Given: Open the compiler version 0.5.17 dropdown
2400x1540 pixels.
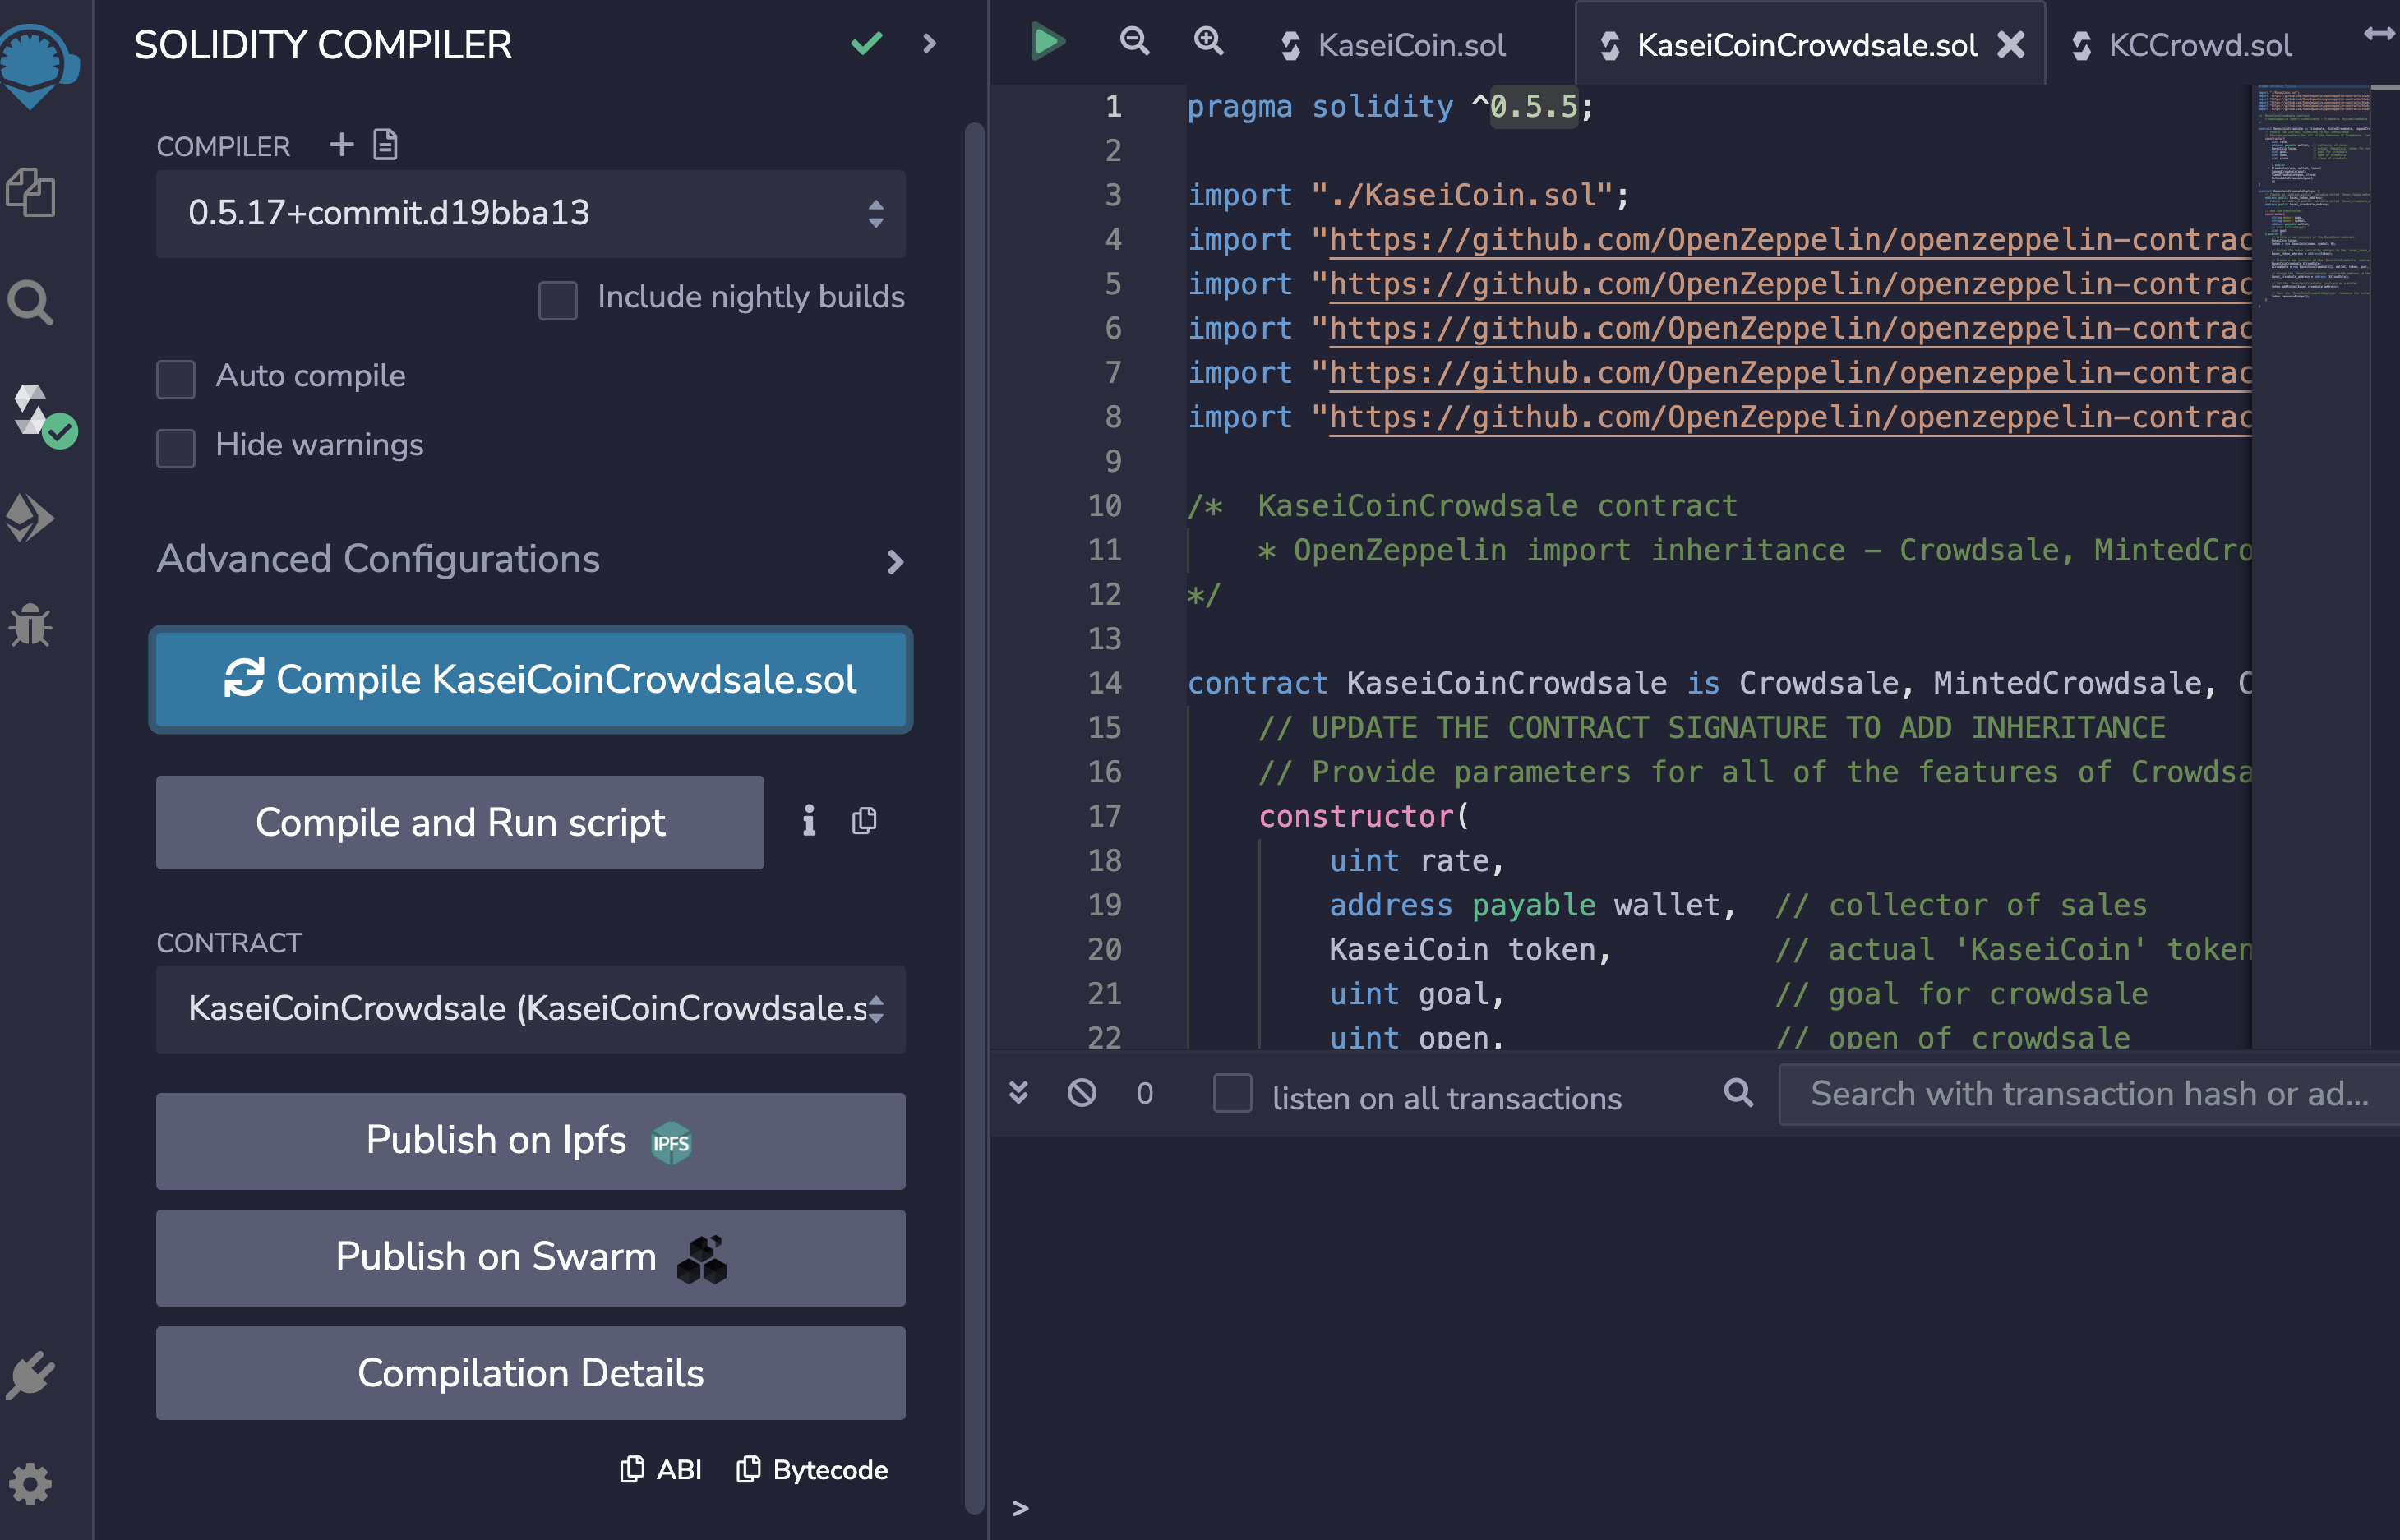Looking at the screenshot, I should pyautogui.click(x=530, y=213).
